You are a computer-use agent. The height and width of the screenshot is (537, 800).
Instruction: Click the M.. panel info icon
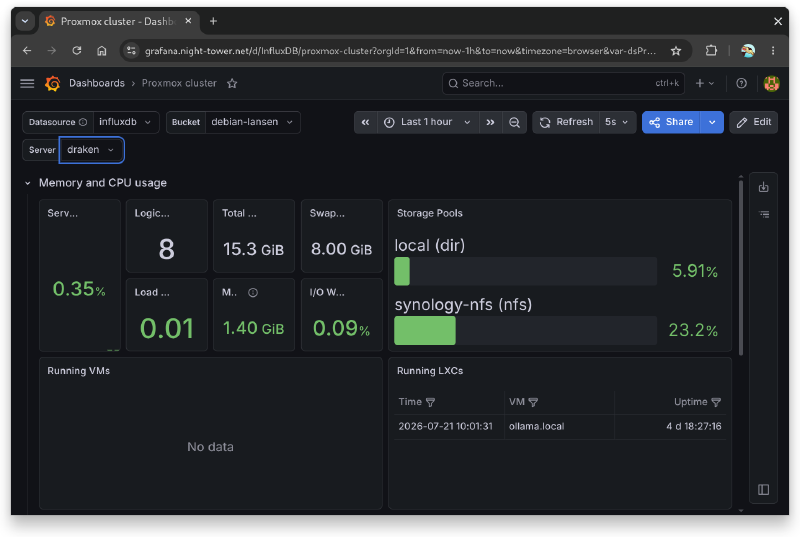point(253,292)
